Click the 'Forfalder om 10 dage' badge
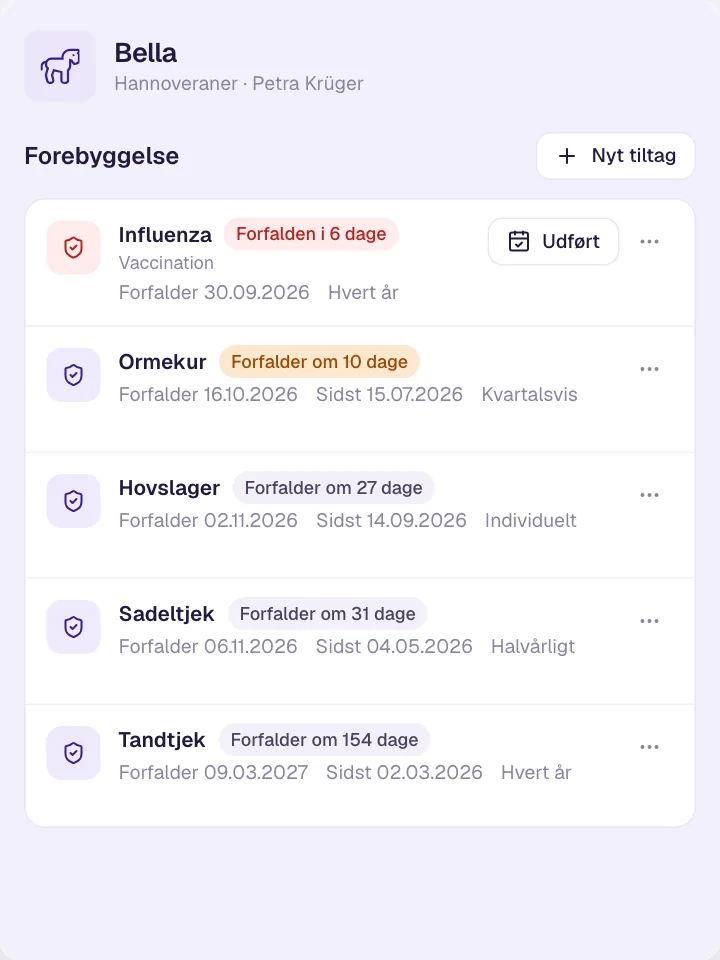 (x=319, y=362)
